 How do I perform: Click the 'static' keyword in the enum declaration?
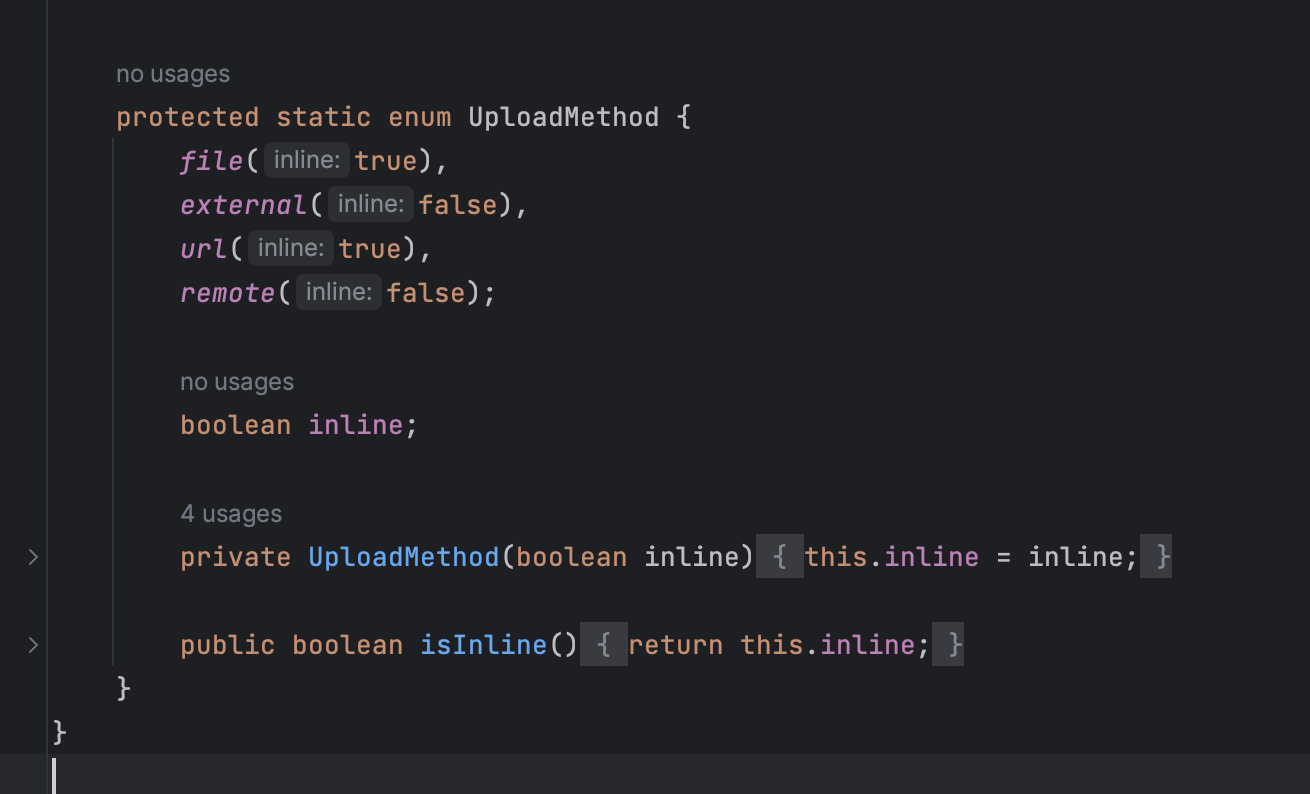[x=324, y=117]
